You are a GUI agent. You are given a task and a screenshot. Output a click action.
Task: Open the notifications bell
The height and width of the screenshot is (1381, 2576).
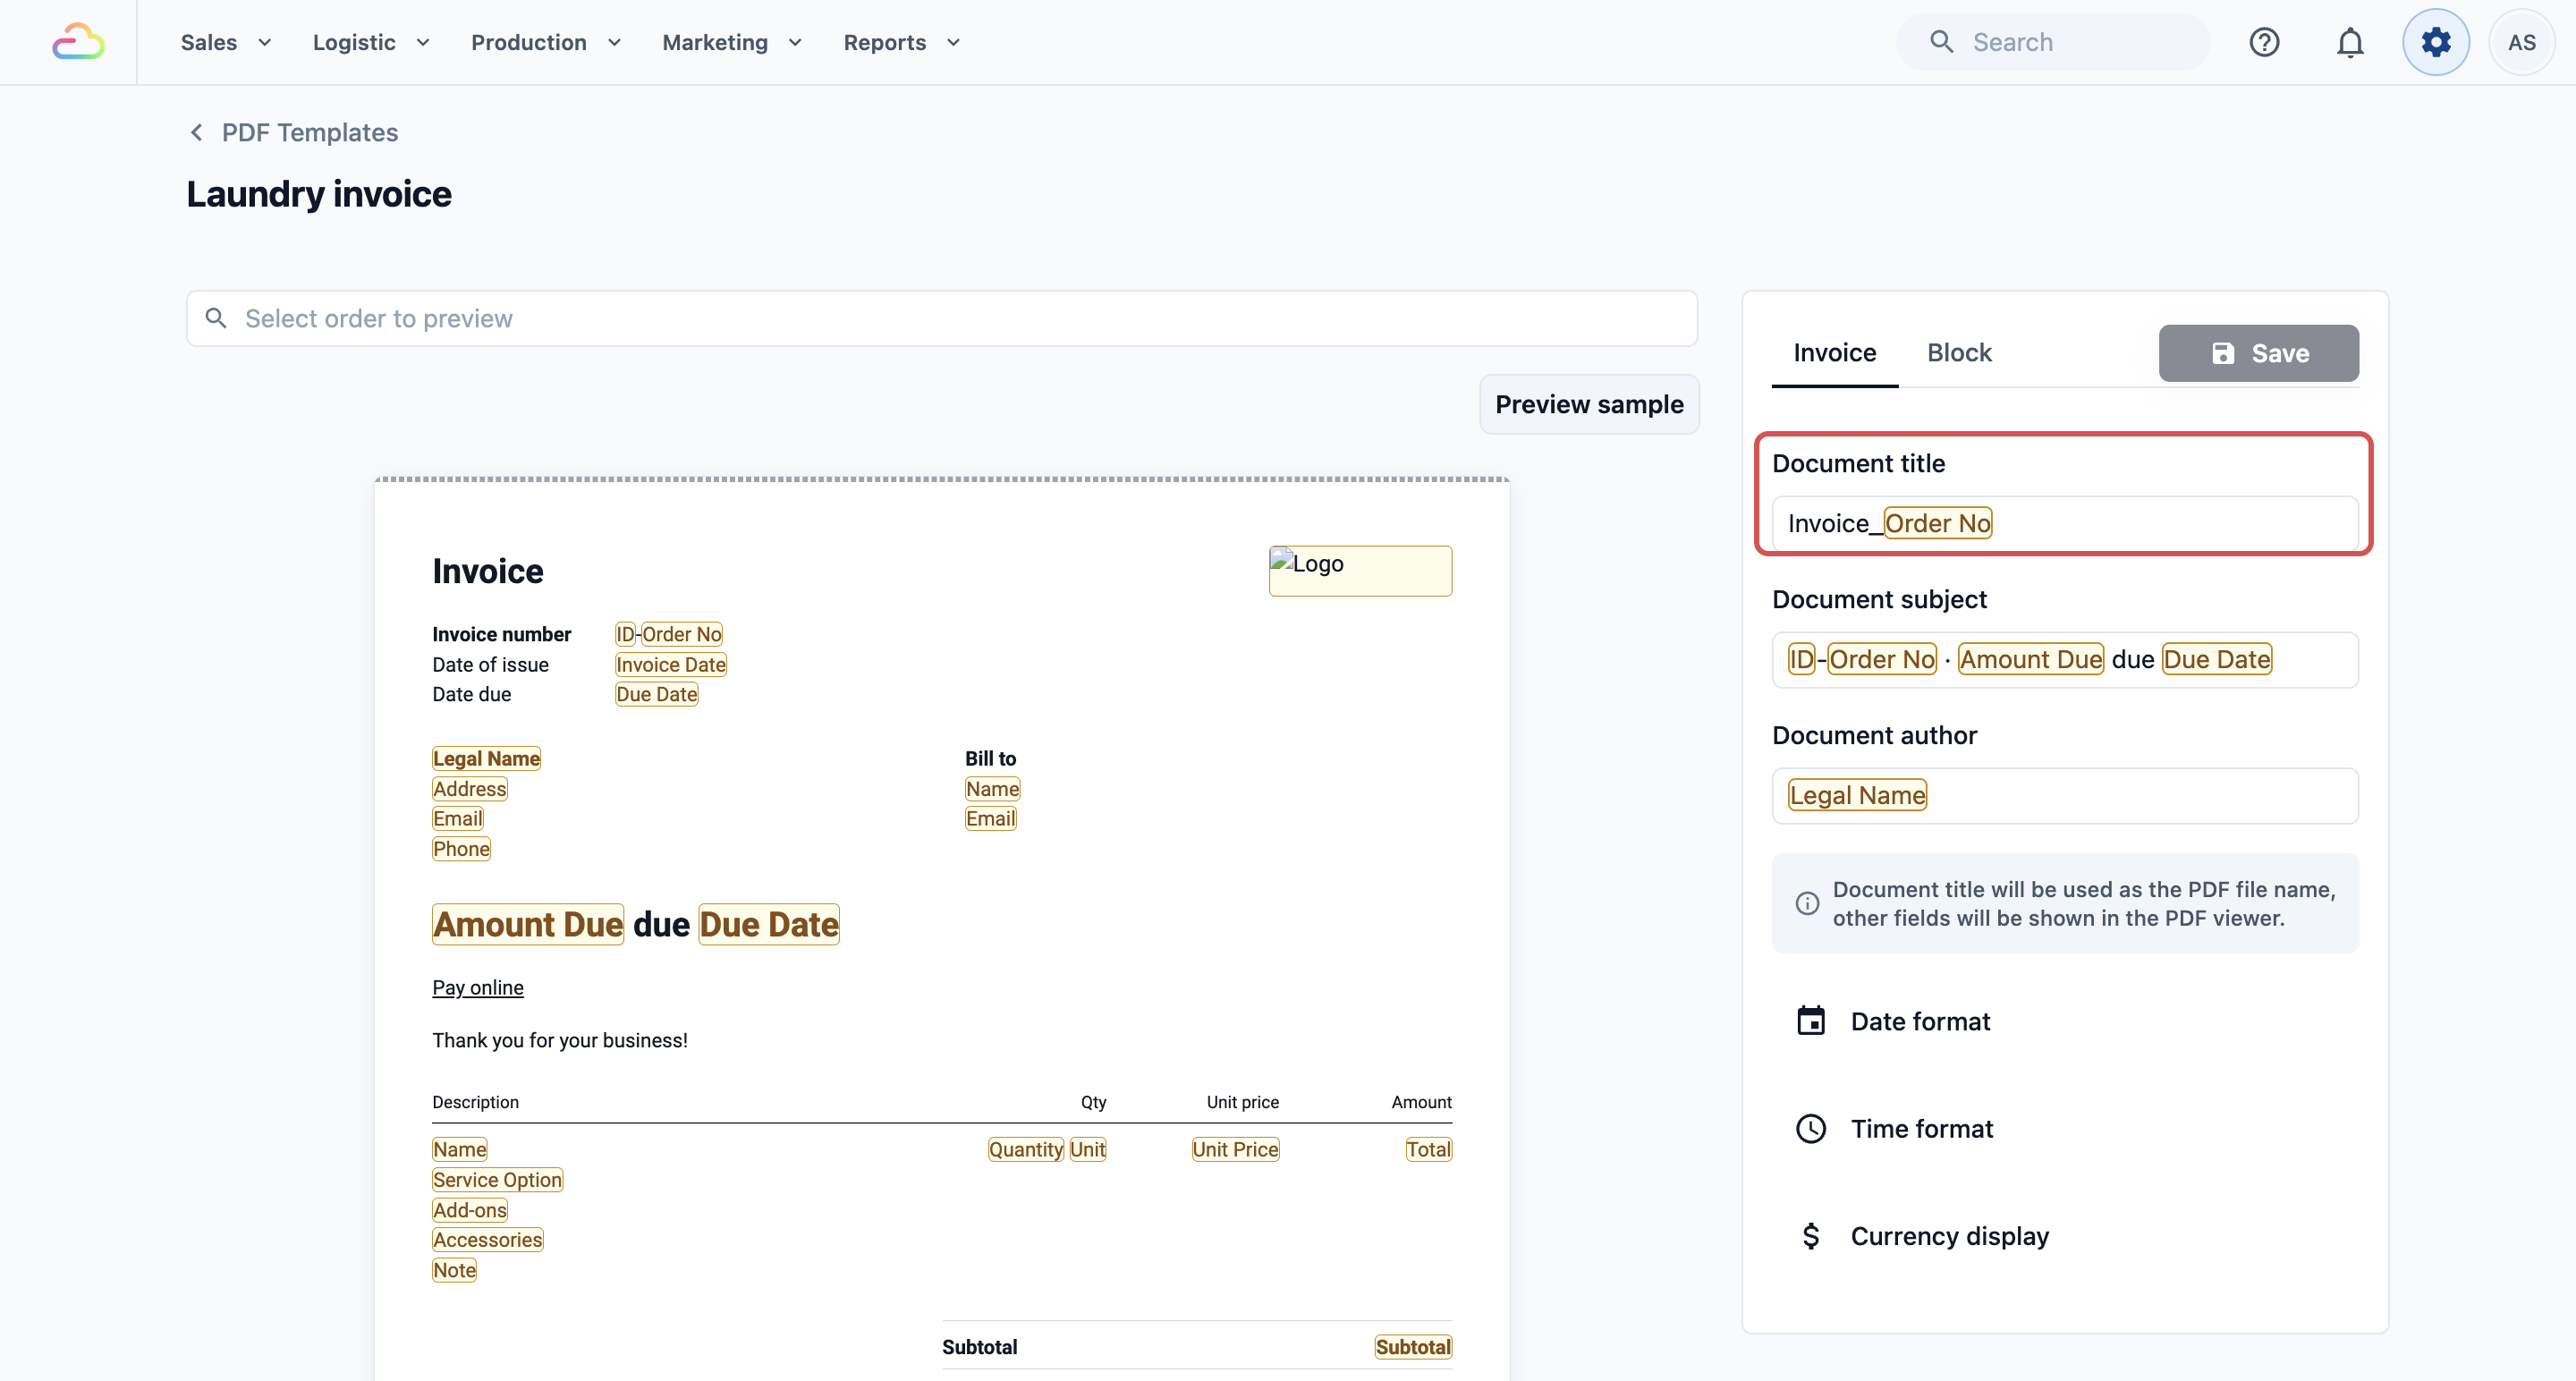click(x=2350, y=42)
